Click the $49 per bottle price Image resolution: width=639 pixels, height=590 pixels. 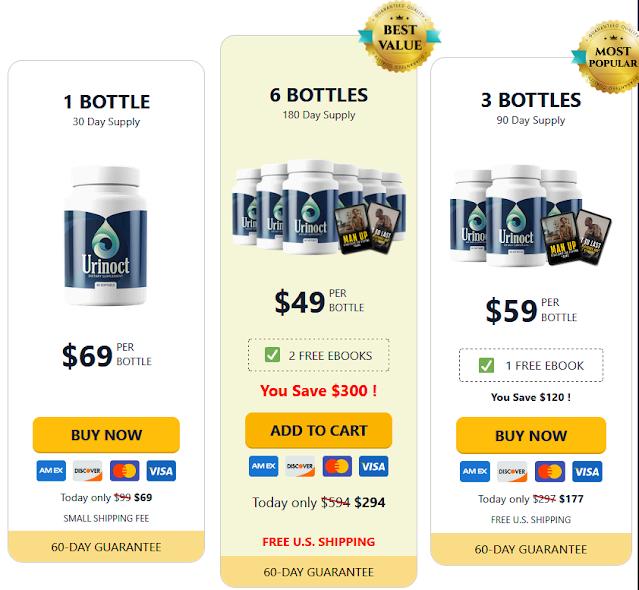[319, 302]
